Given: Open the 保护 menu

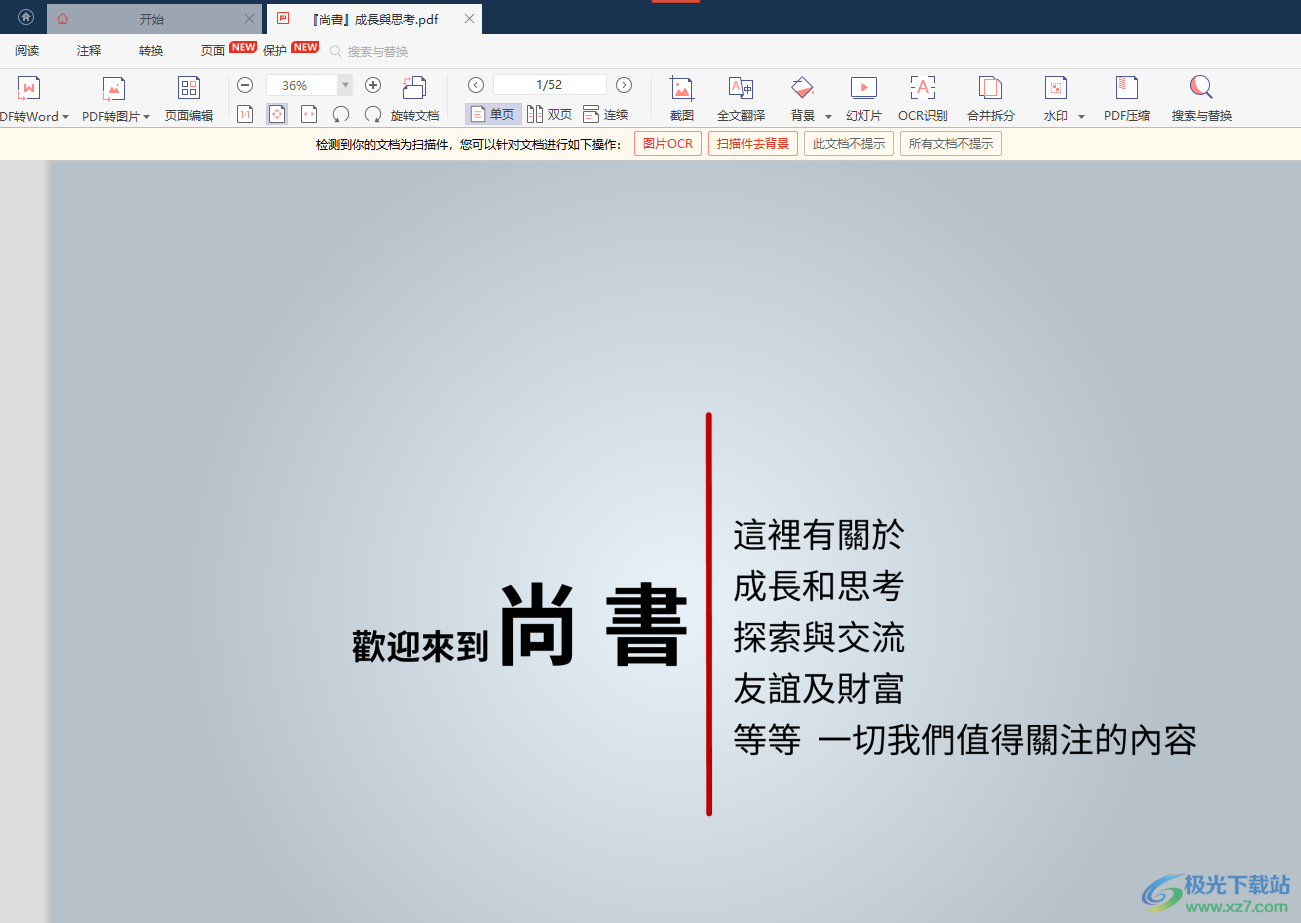Looking at the screenshot, I should 275,51.
